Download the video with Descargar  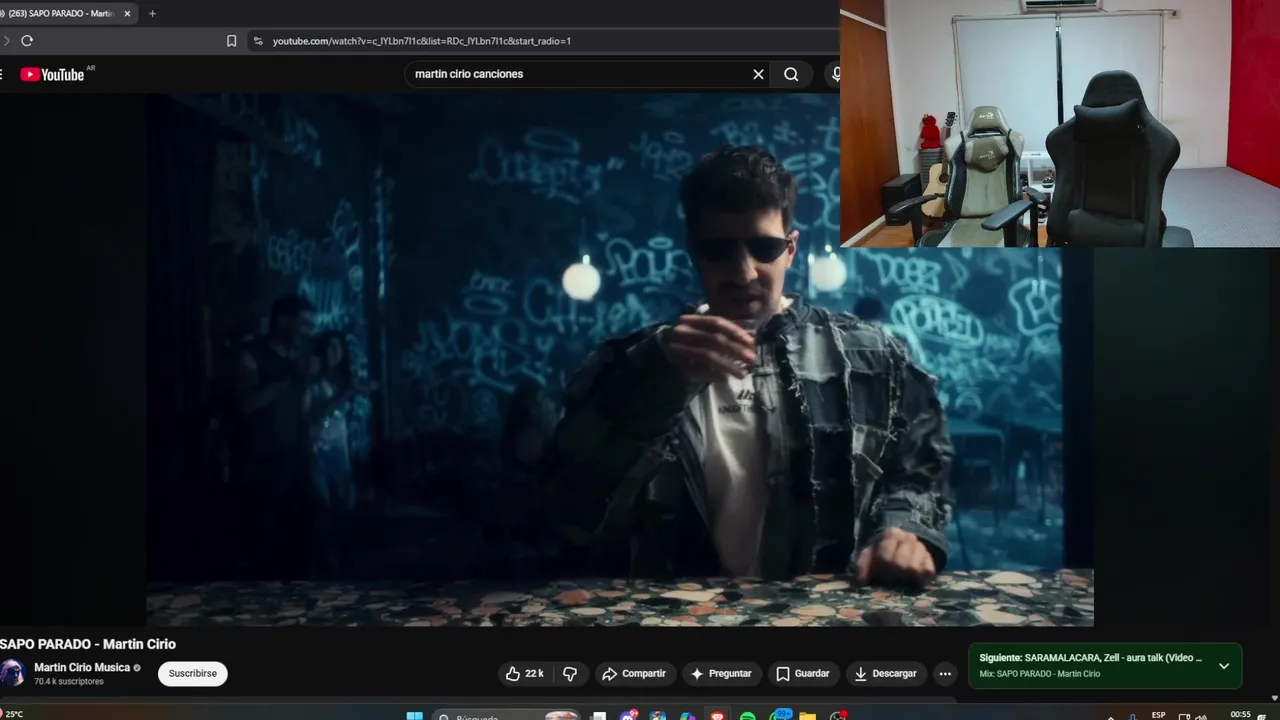coord(885,674)
